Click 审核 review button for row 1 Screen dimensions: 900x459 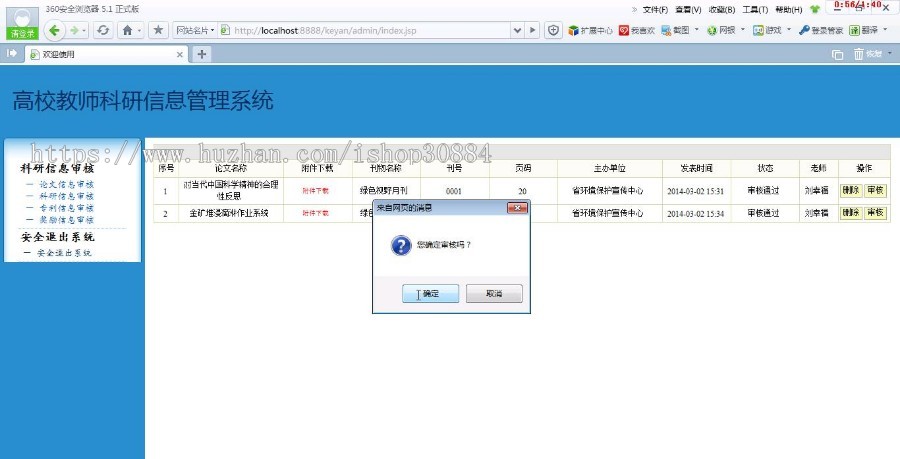coord(875,190)
